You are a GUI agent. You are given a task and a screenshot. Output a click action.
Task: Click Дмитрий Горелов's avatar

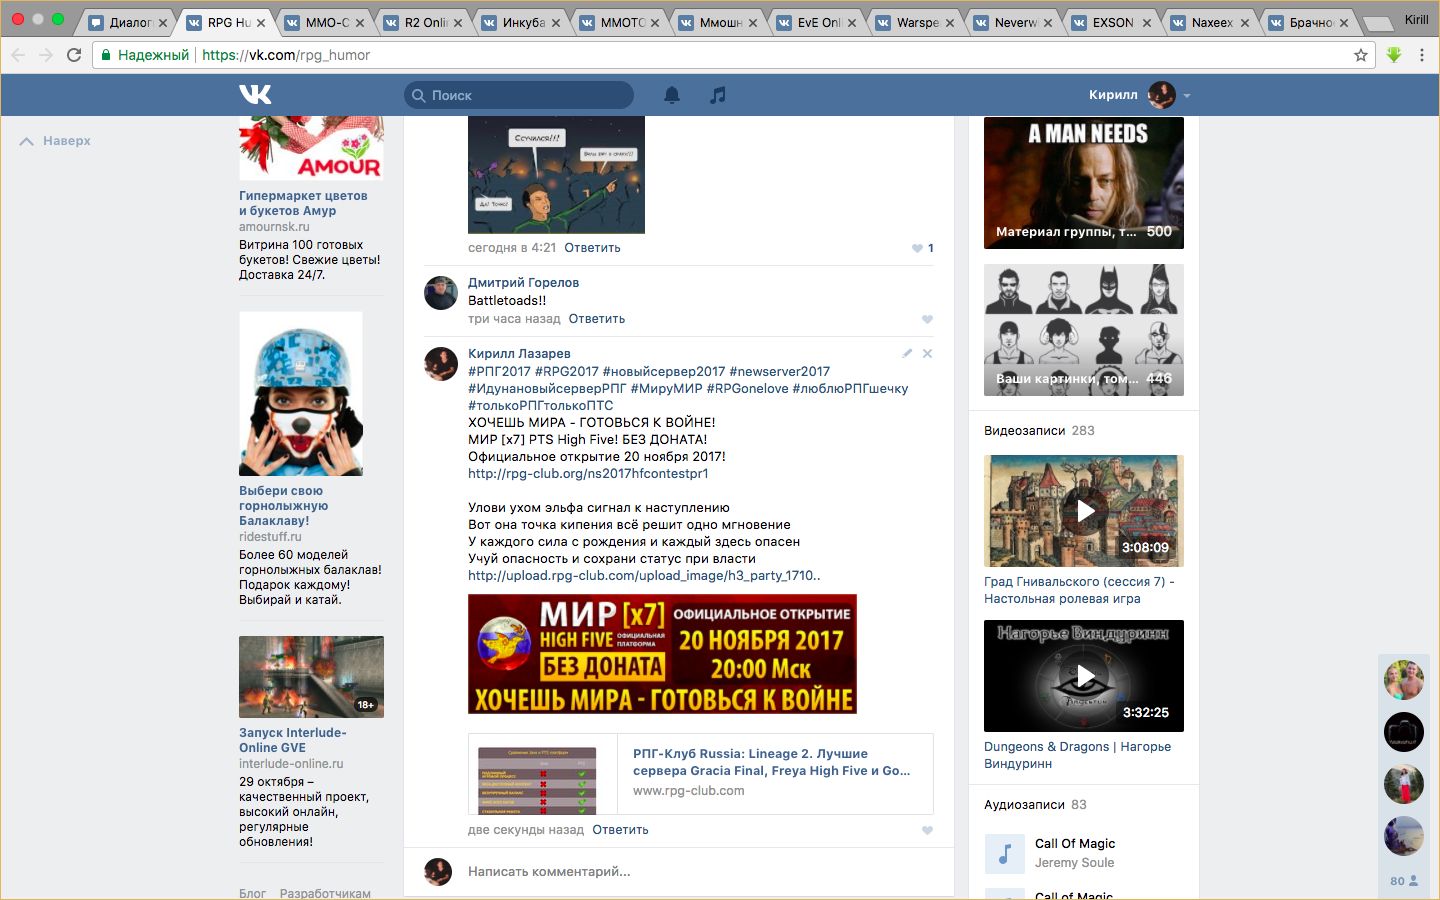(441, 293)
